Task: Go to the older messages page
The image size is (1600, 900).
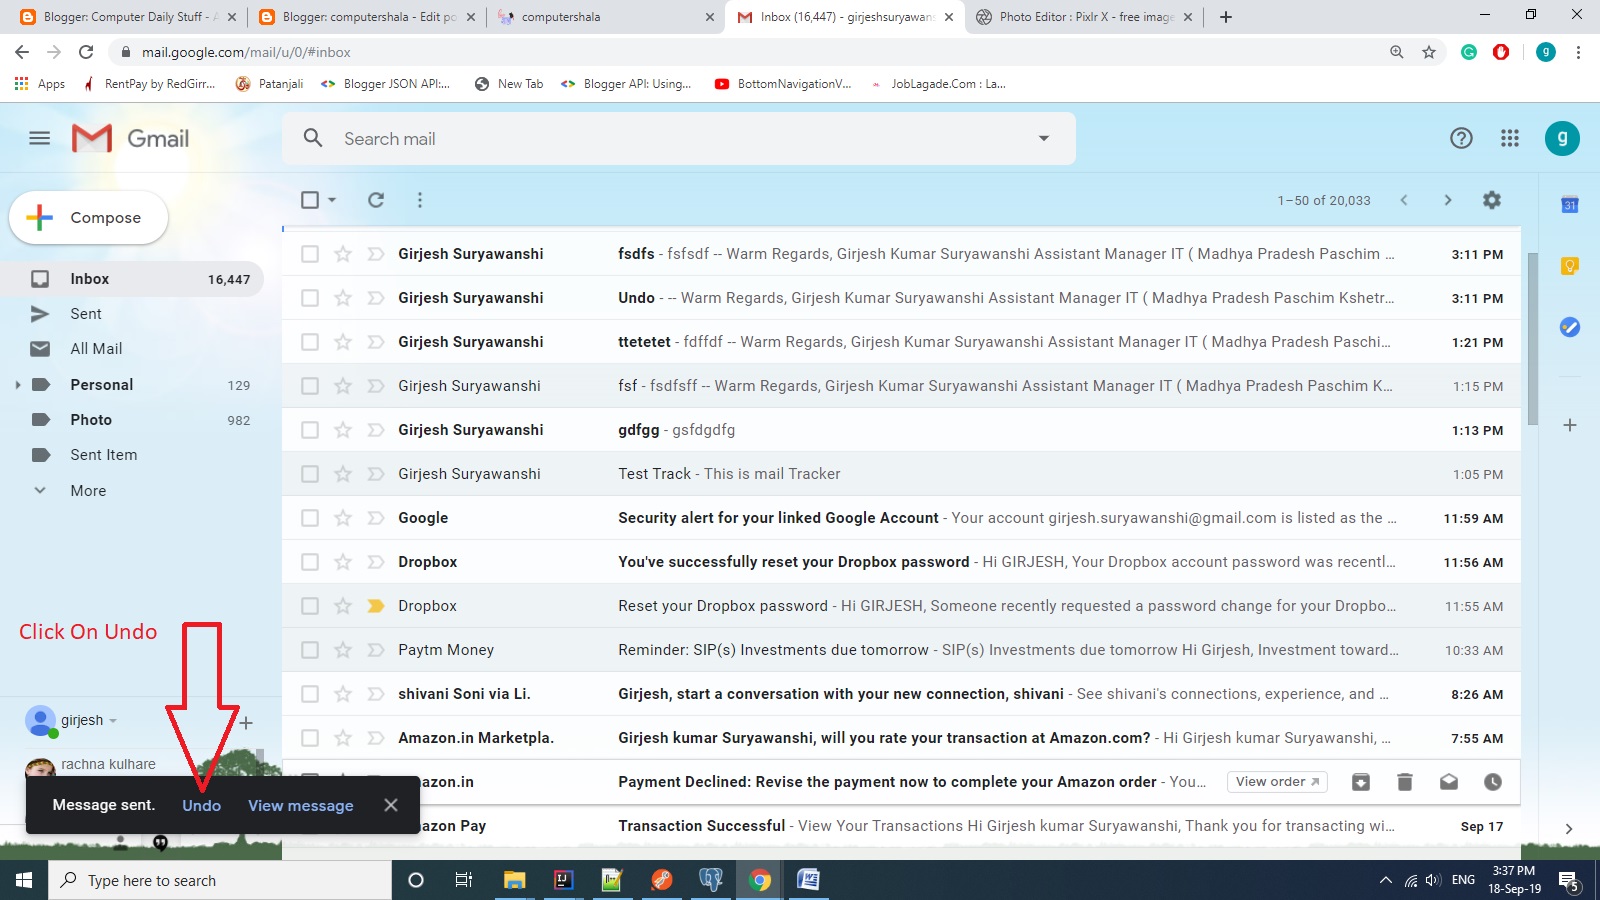Action: tap(1447, 200)
